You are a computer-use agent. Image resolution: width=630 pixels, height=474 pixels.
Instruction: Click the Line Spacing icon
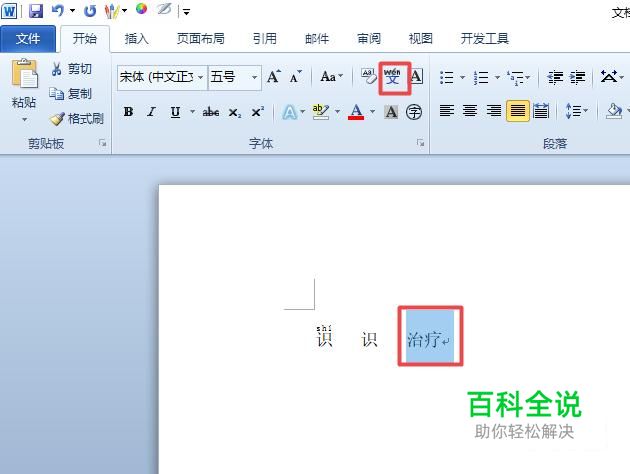pyautogui.click(x=573, y=110)
